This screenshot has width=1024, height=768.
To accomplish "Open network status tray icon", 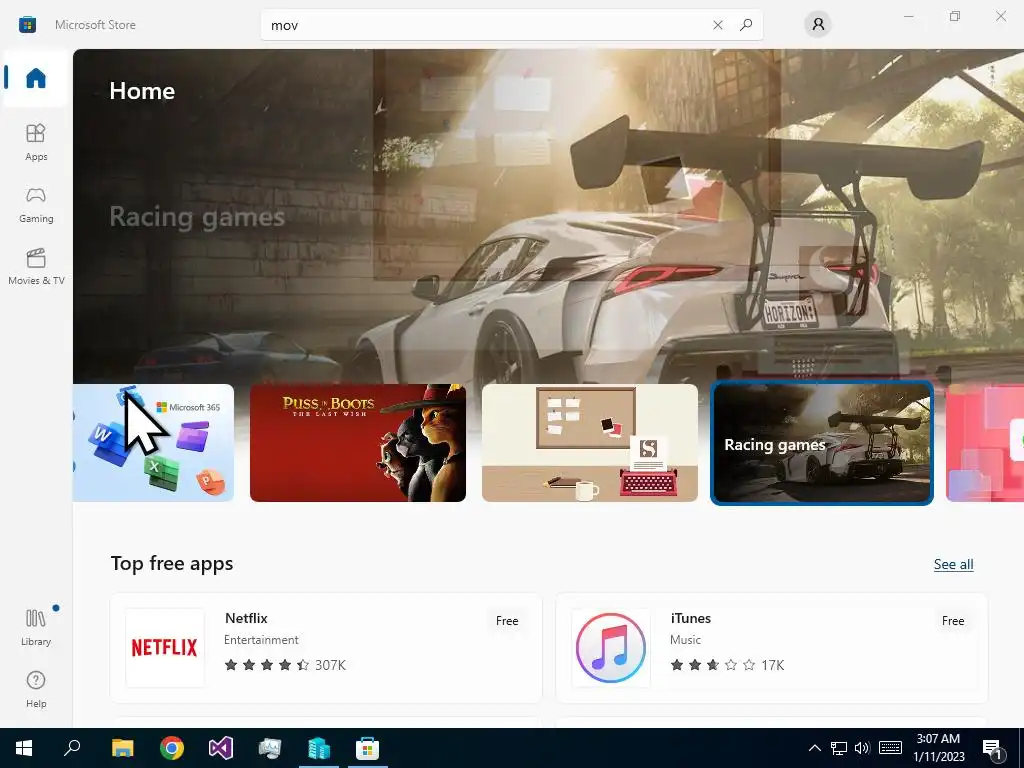I will click(x=839, y=748).
